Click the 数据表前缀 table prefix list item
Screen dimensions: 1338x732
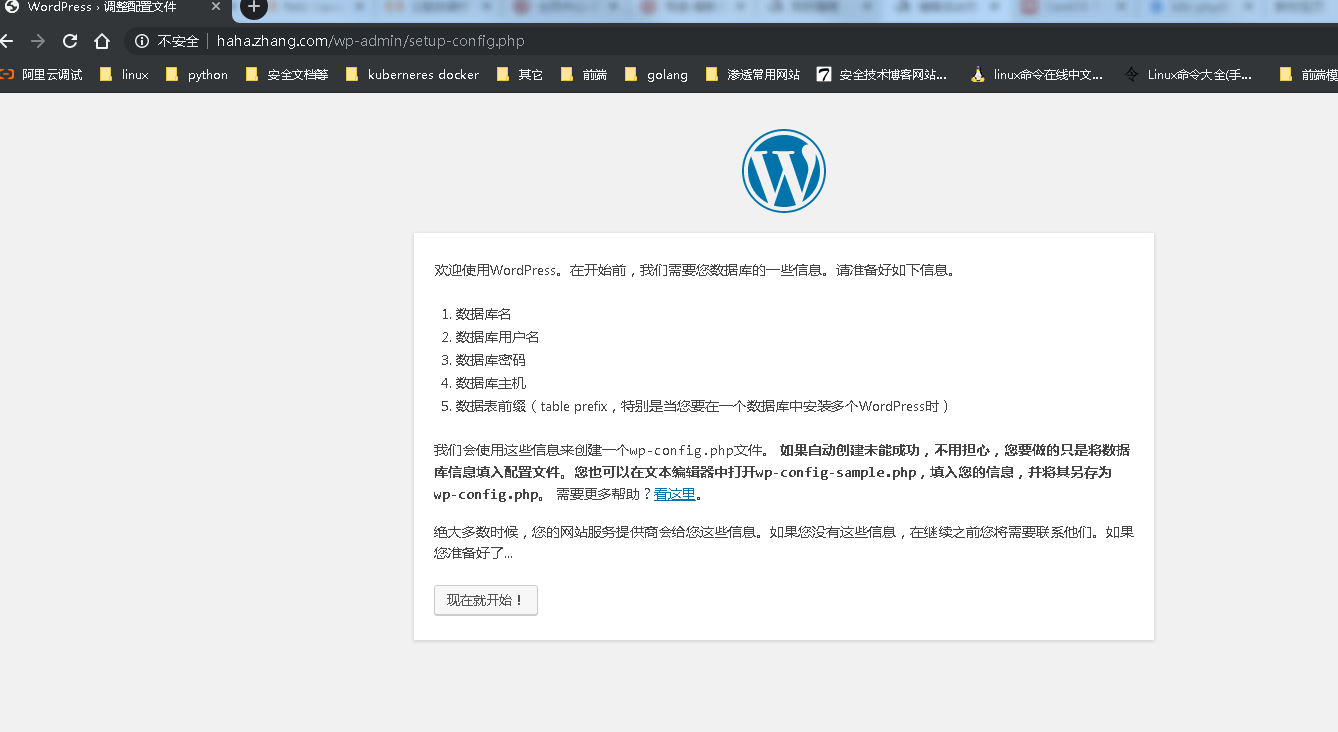pos(703,406)
